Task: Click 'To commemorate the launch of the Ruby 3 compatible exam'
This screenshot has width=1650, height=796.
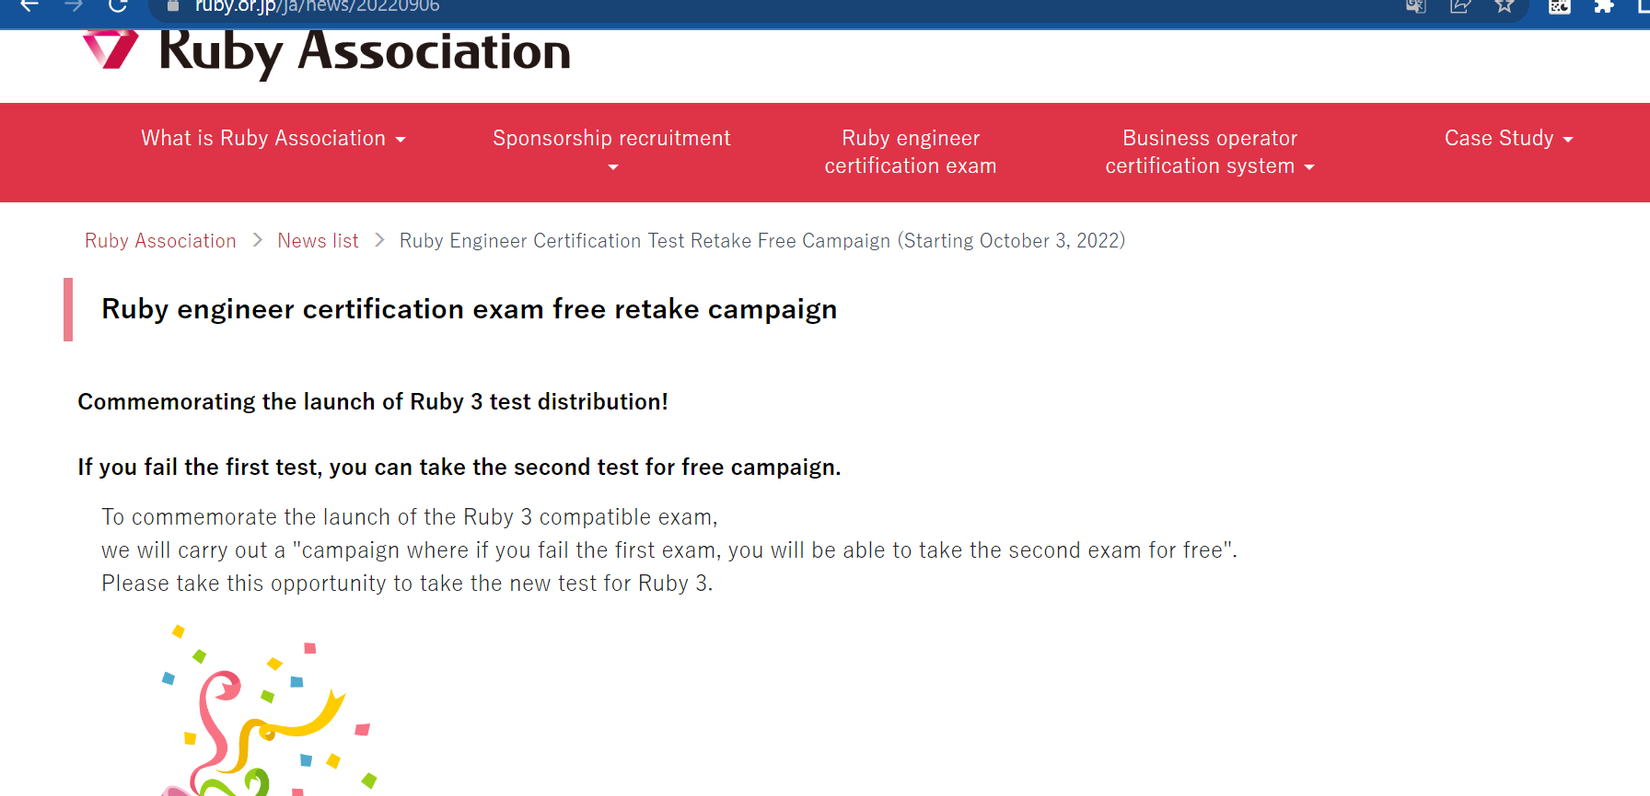Action: 410,517
